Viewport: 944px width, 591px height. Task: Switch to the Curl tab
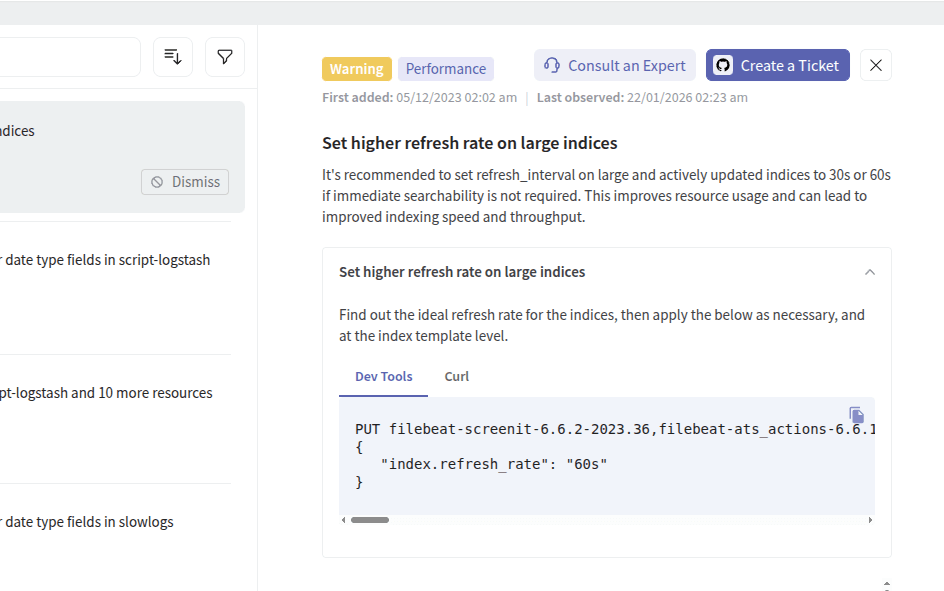click(456, 376)
